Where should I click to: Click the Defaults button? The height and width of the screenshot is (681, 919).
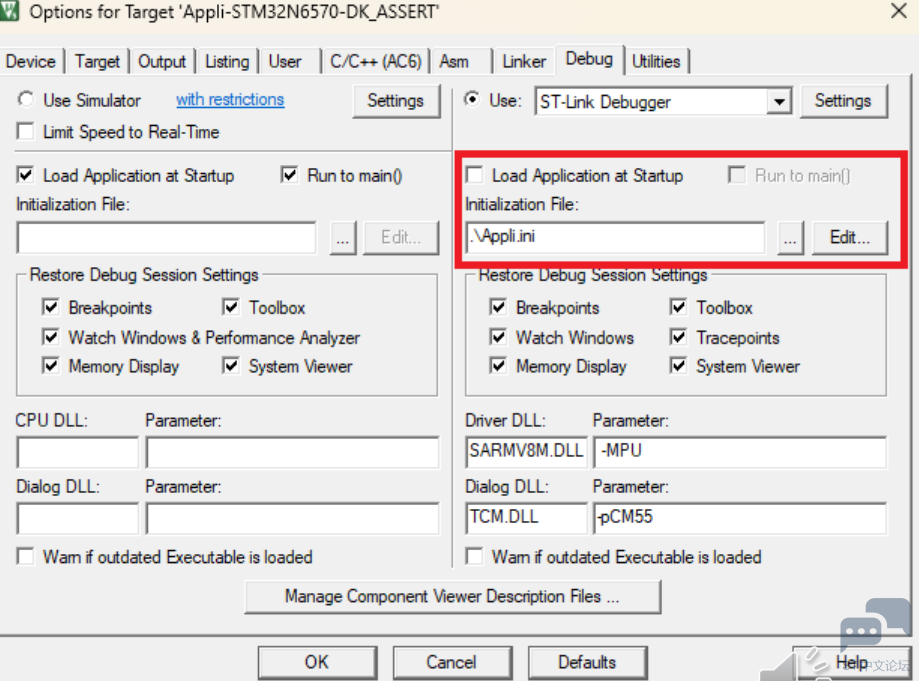coord(587,662)
